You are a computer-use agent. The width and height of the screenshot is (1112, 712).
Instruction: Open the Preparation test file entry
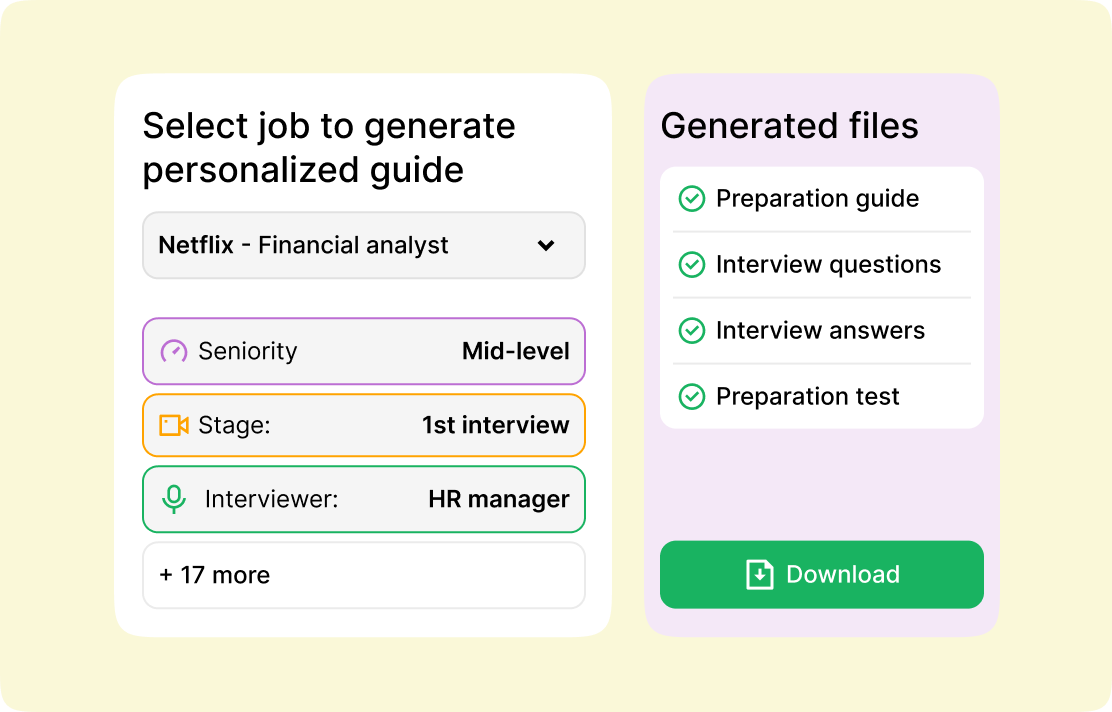tap(822, 396)
